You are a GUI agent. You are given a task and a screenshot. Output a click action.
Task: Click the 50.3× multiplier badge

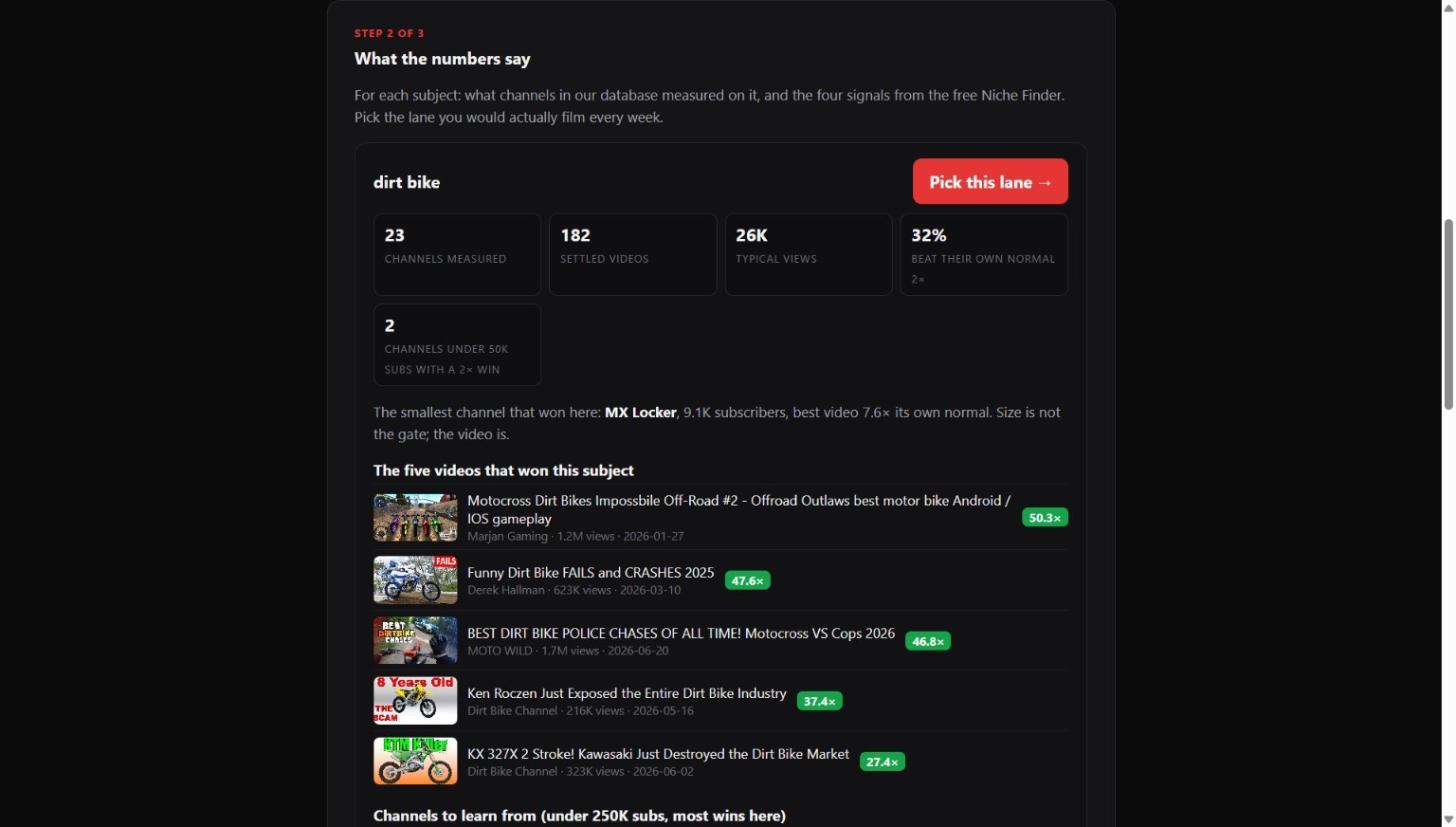click(x=1045, y=517)
